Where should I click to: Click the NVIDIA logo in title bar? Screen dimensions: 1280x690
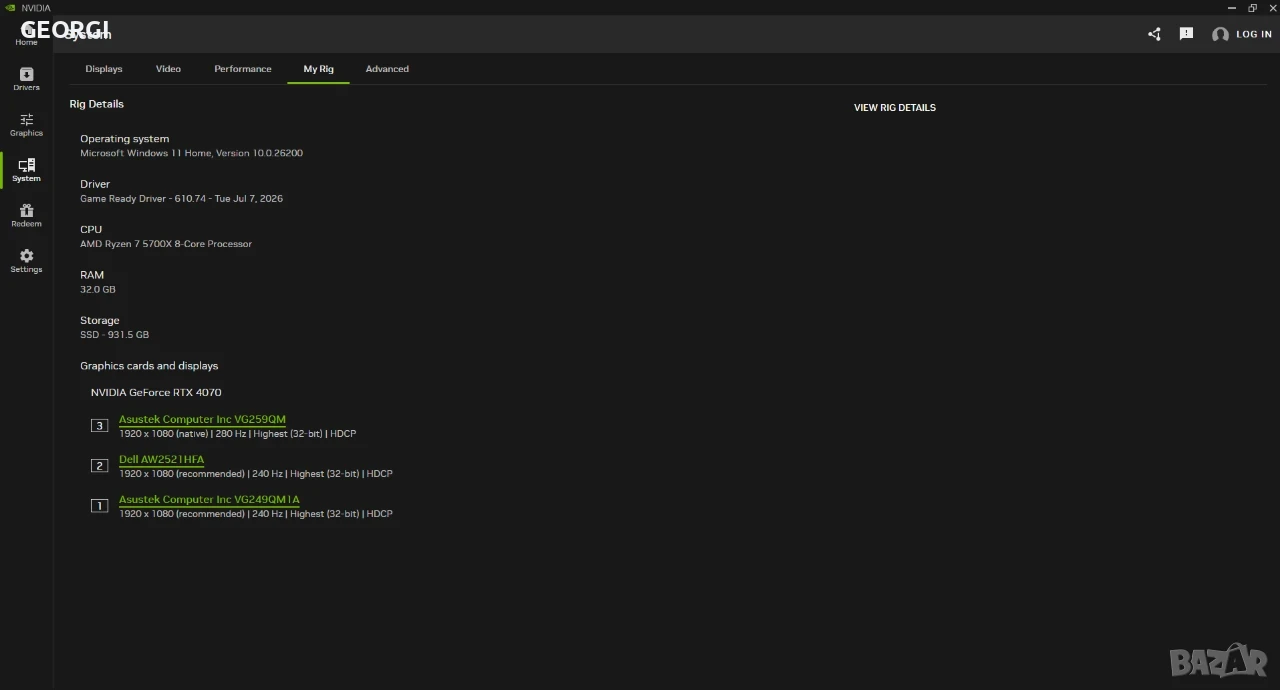10,8
